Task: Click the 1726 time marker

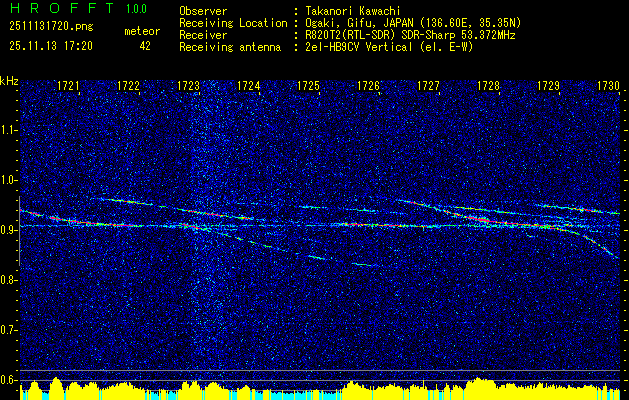Action: 369,85
